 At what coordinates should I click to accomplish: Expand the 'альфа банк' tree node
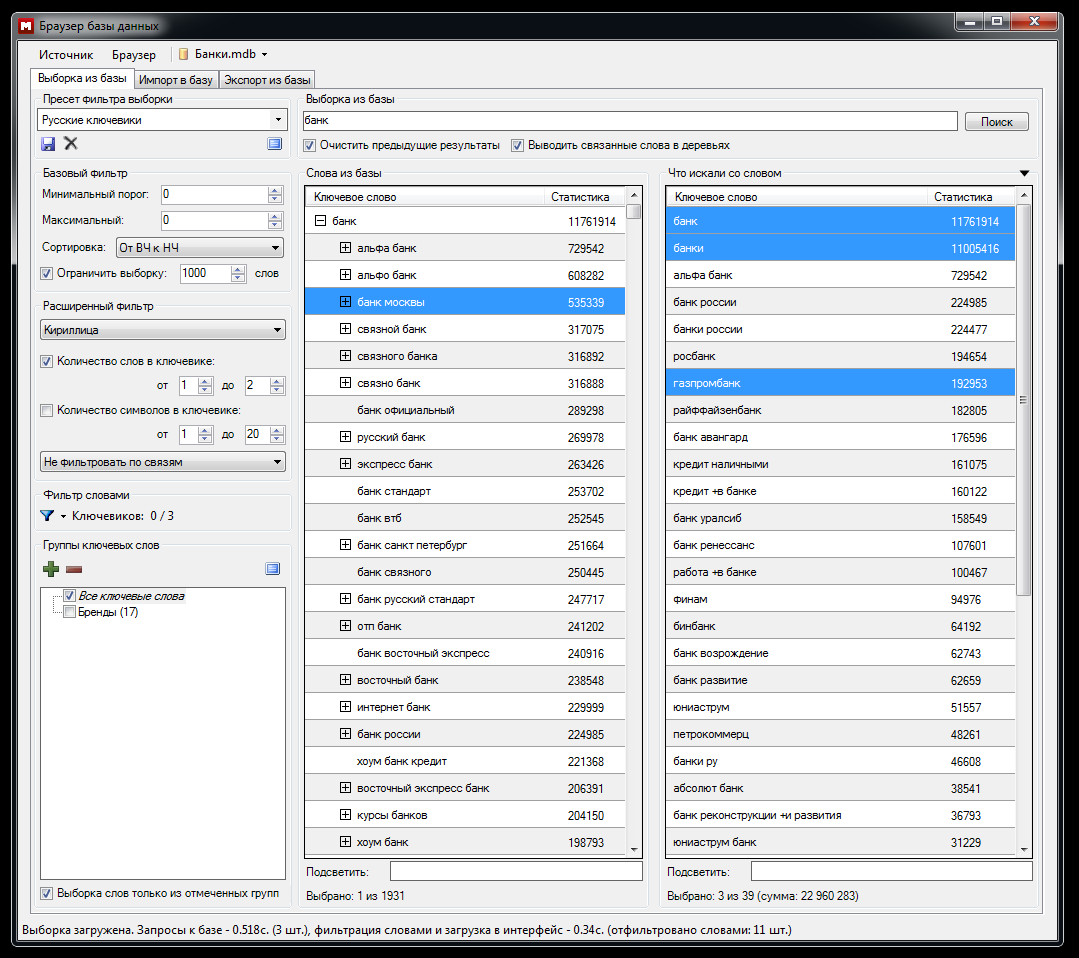click(x=345, y=248)
